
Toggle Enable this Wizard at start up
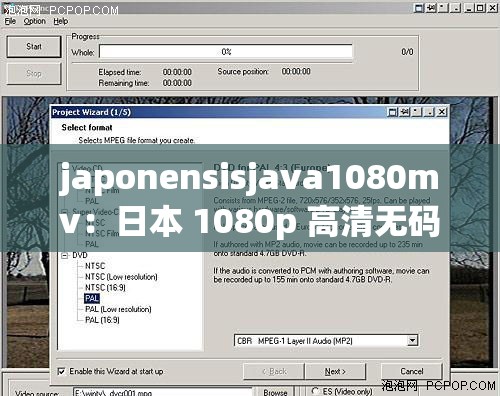(x=61, y=371)
